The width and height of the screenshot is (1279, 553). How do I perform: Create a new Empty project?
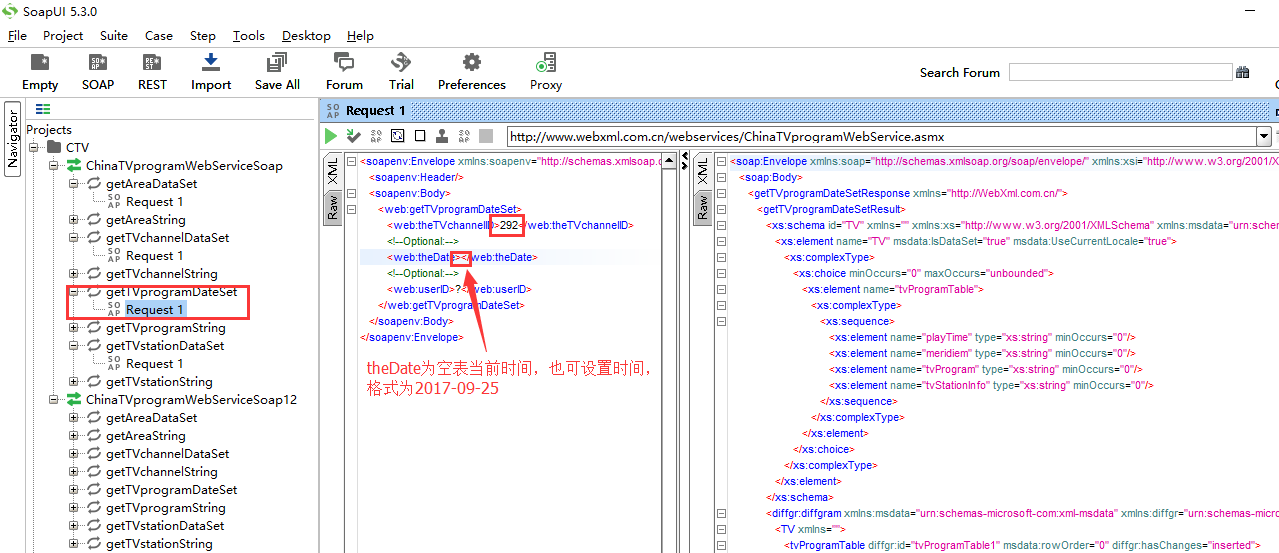tap(40, 70)
